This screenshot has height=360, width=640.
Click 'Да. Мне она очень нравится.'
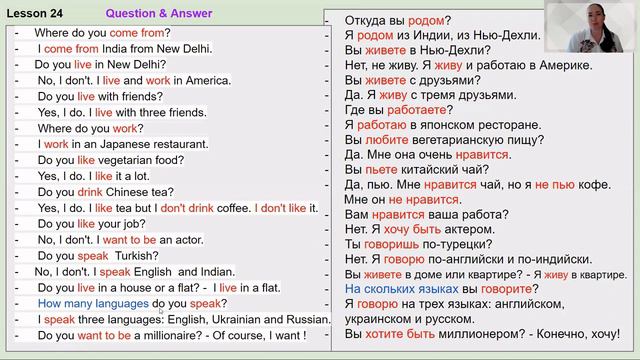[x=428, y=155]
